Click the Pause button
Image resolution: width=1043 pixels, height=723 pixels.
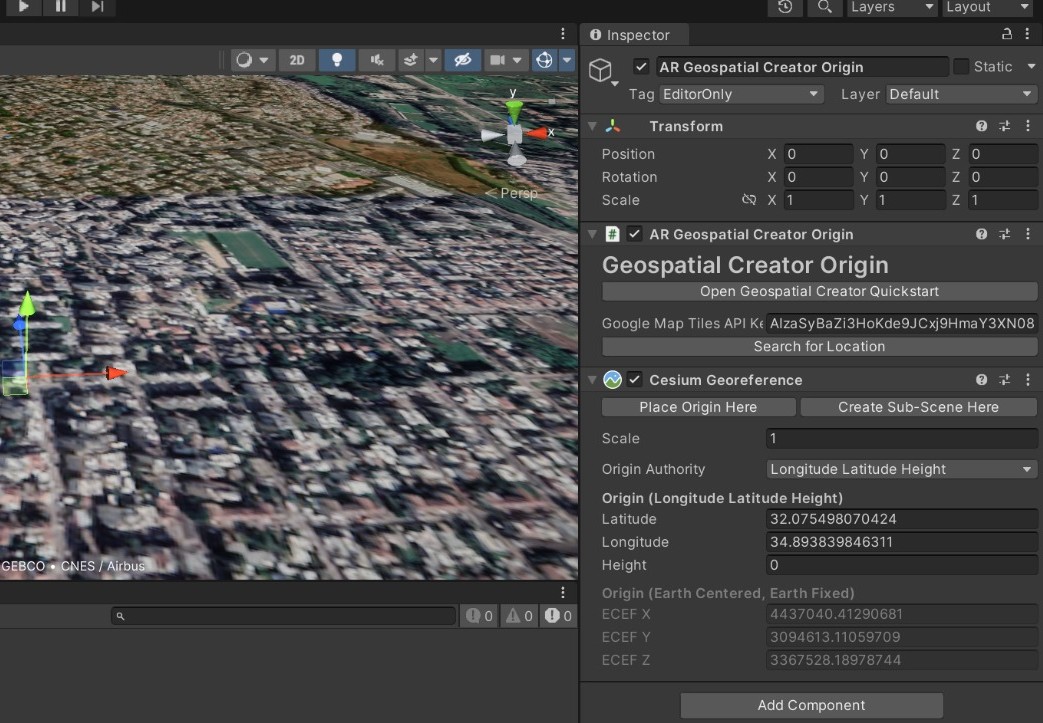click(x=61, y=7)
